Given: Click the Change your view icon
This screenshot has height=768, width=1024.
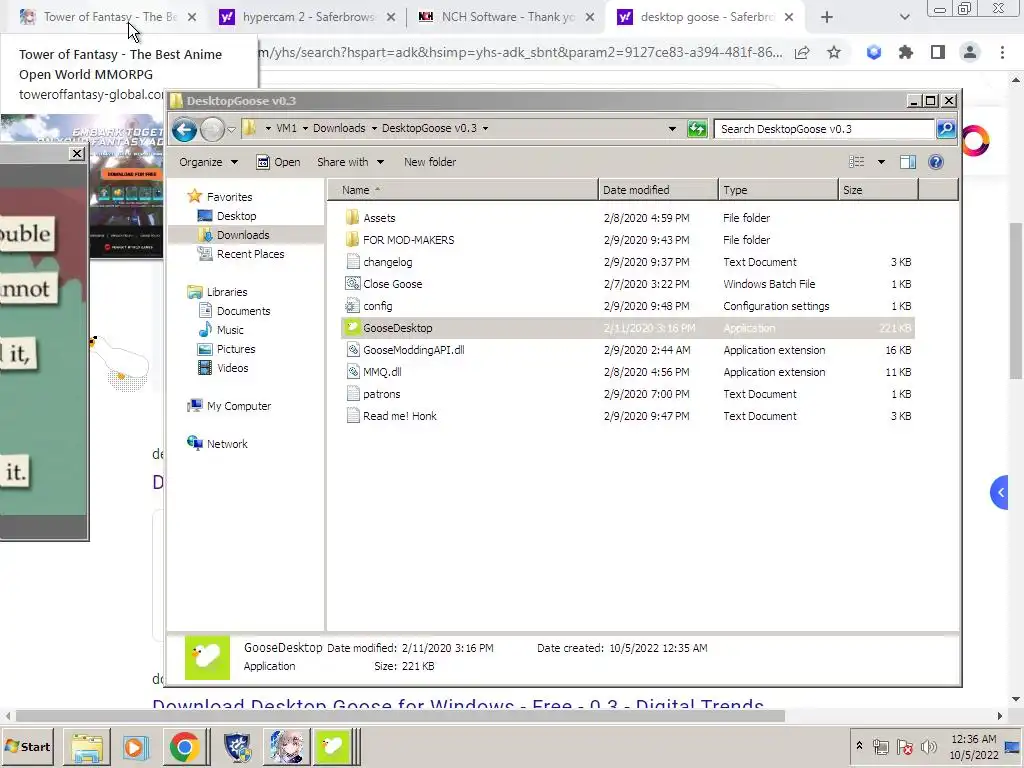Looking at the screenshot, I should click(856, 162).
